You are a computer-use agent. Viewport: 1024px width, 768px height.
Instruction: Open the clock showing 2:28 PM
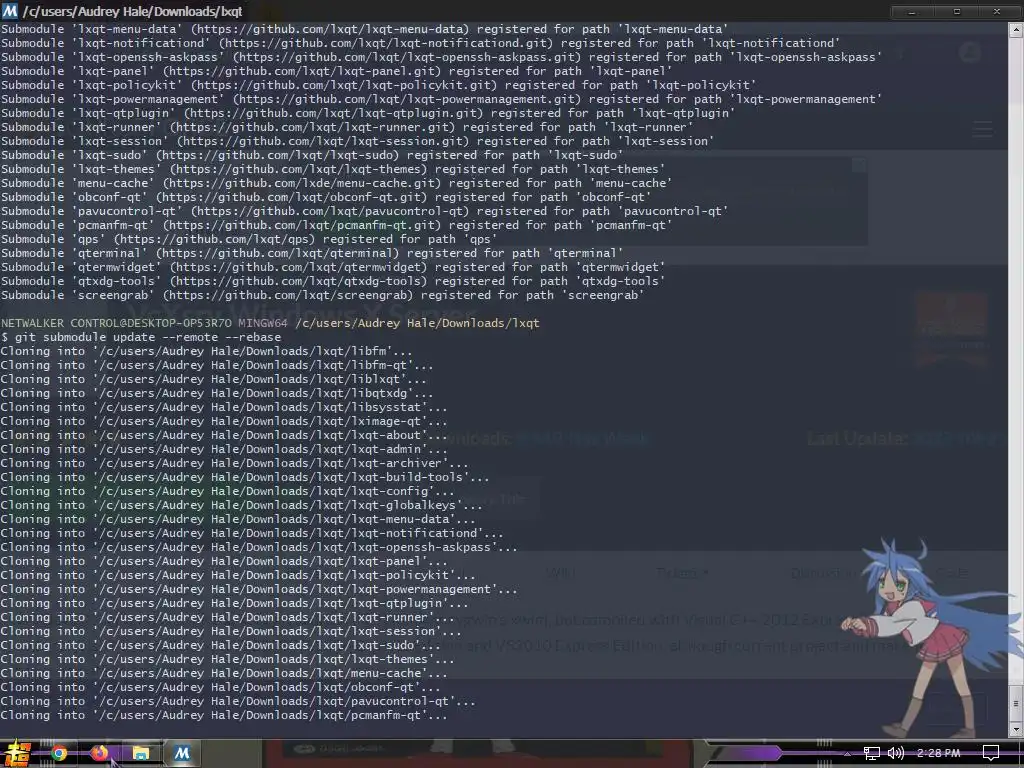(938, 753)
